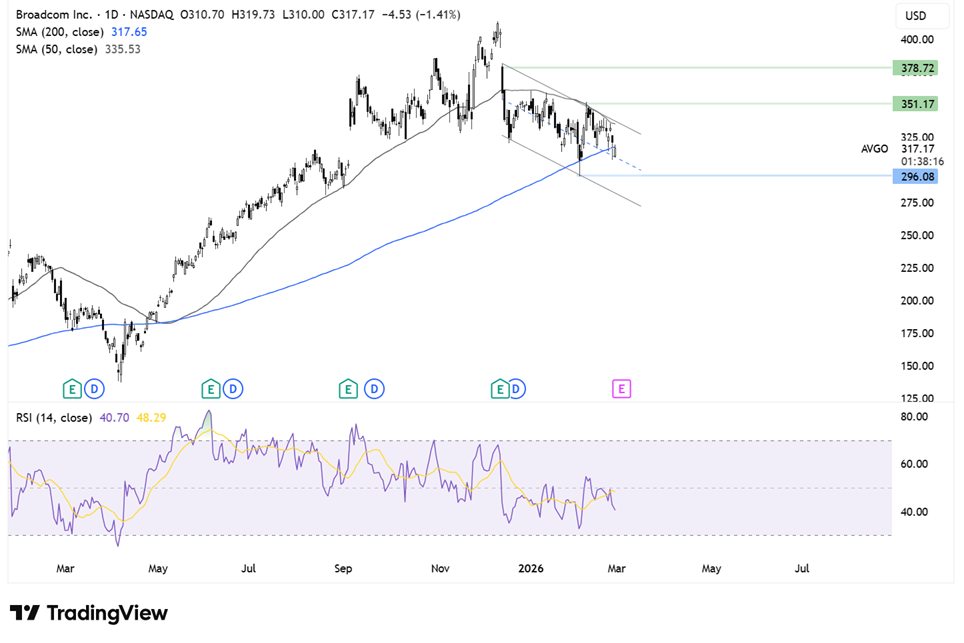964x643 pixels.
Task: Click the yellow RSI average value 48.29
Action: 151,418
